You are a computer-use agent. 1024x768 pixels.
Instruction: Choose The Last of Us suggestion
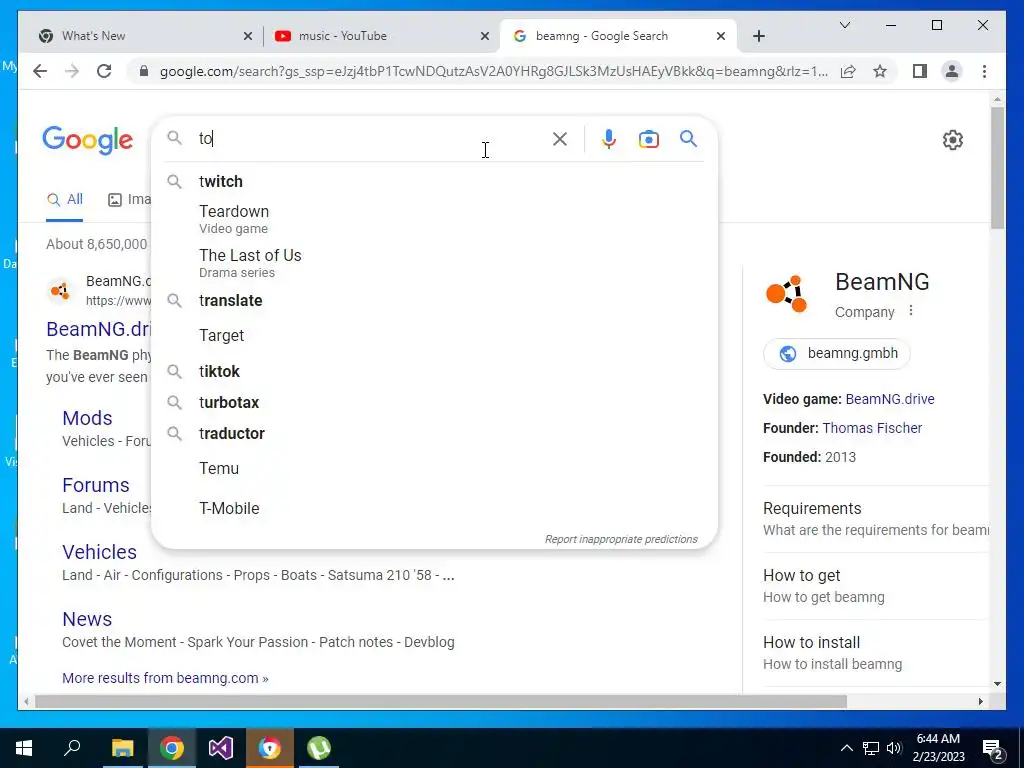pyautogui.click(x=434, y=263)
